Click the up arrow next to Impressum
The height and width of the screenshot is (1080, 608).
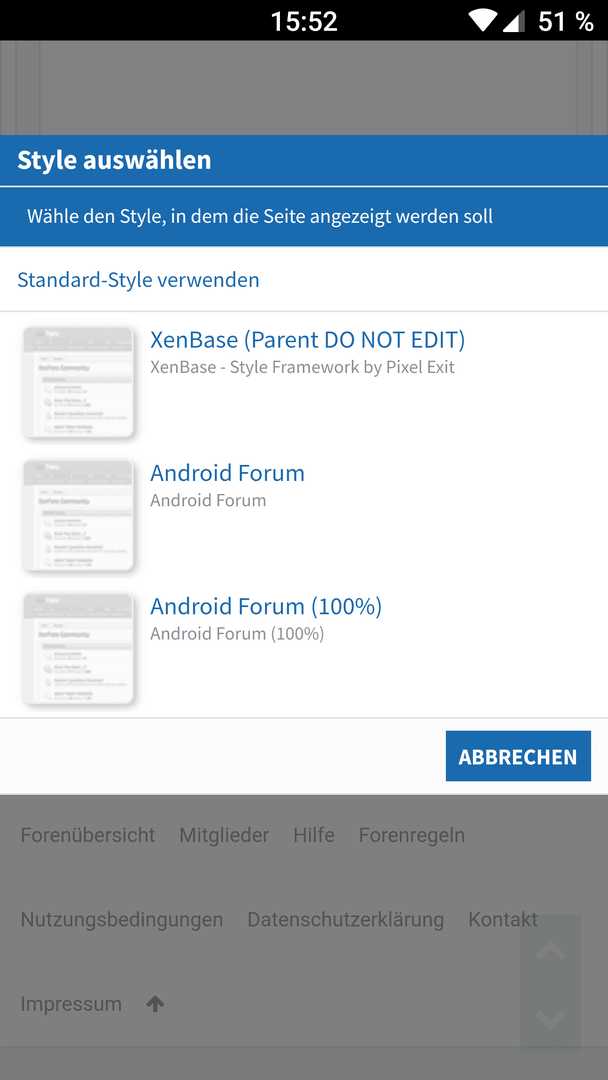click(x=155, y=1004)
